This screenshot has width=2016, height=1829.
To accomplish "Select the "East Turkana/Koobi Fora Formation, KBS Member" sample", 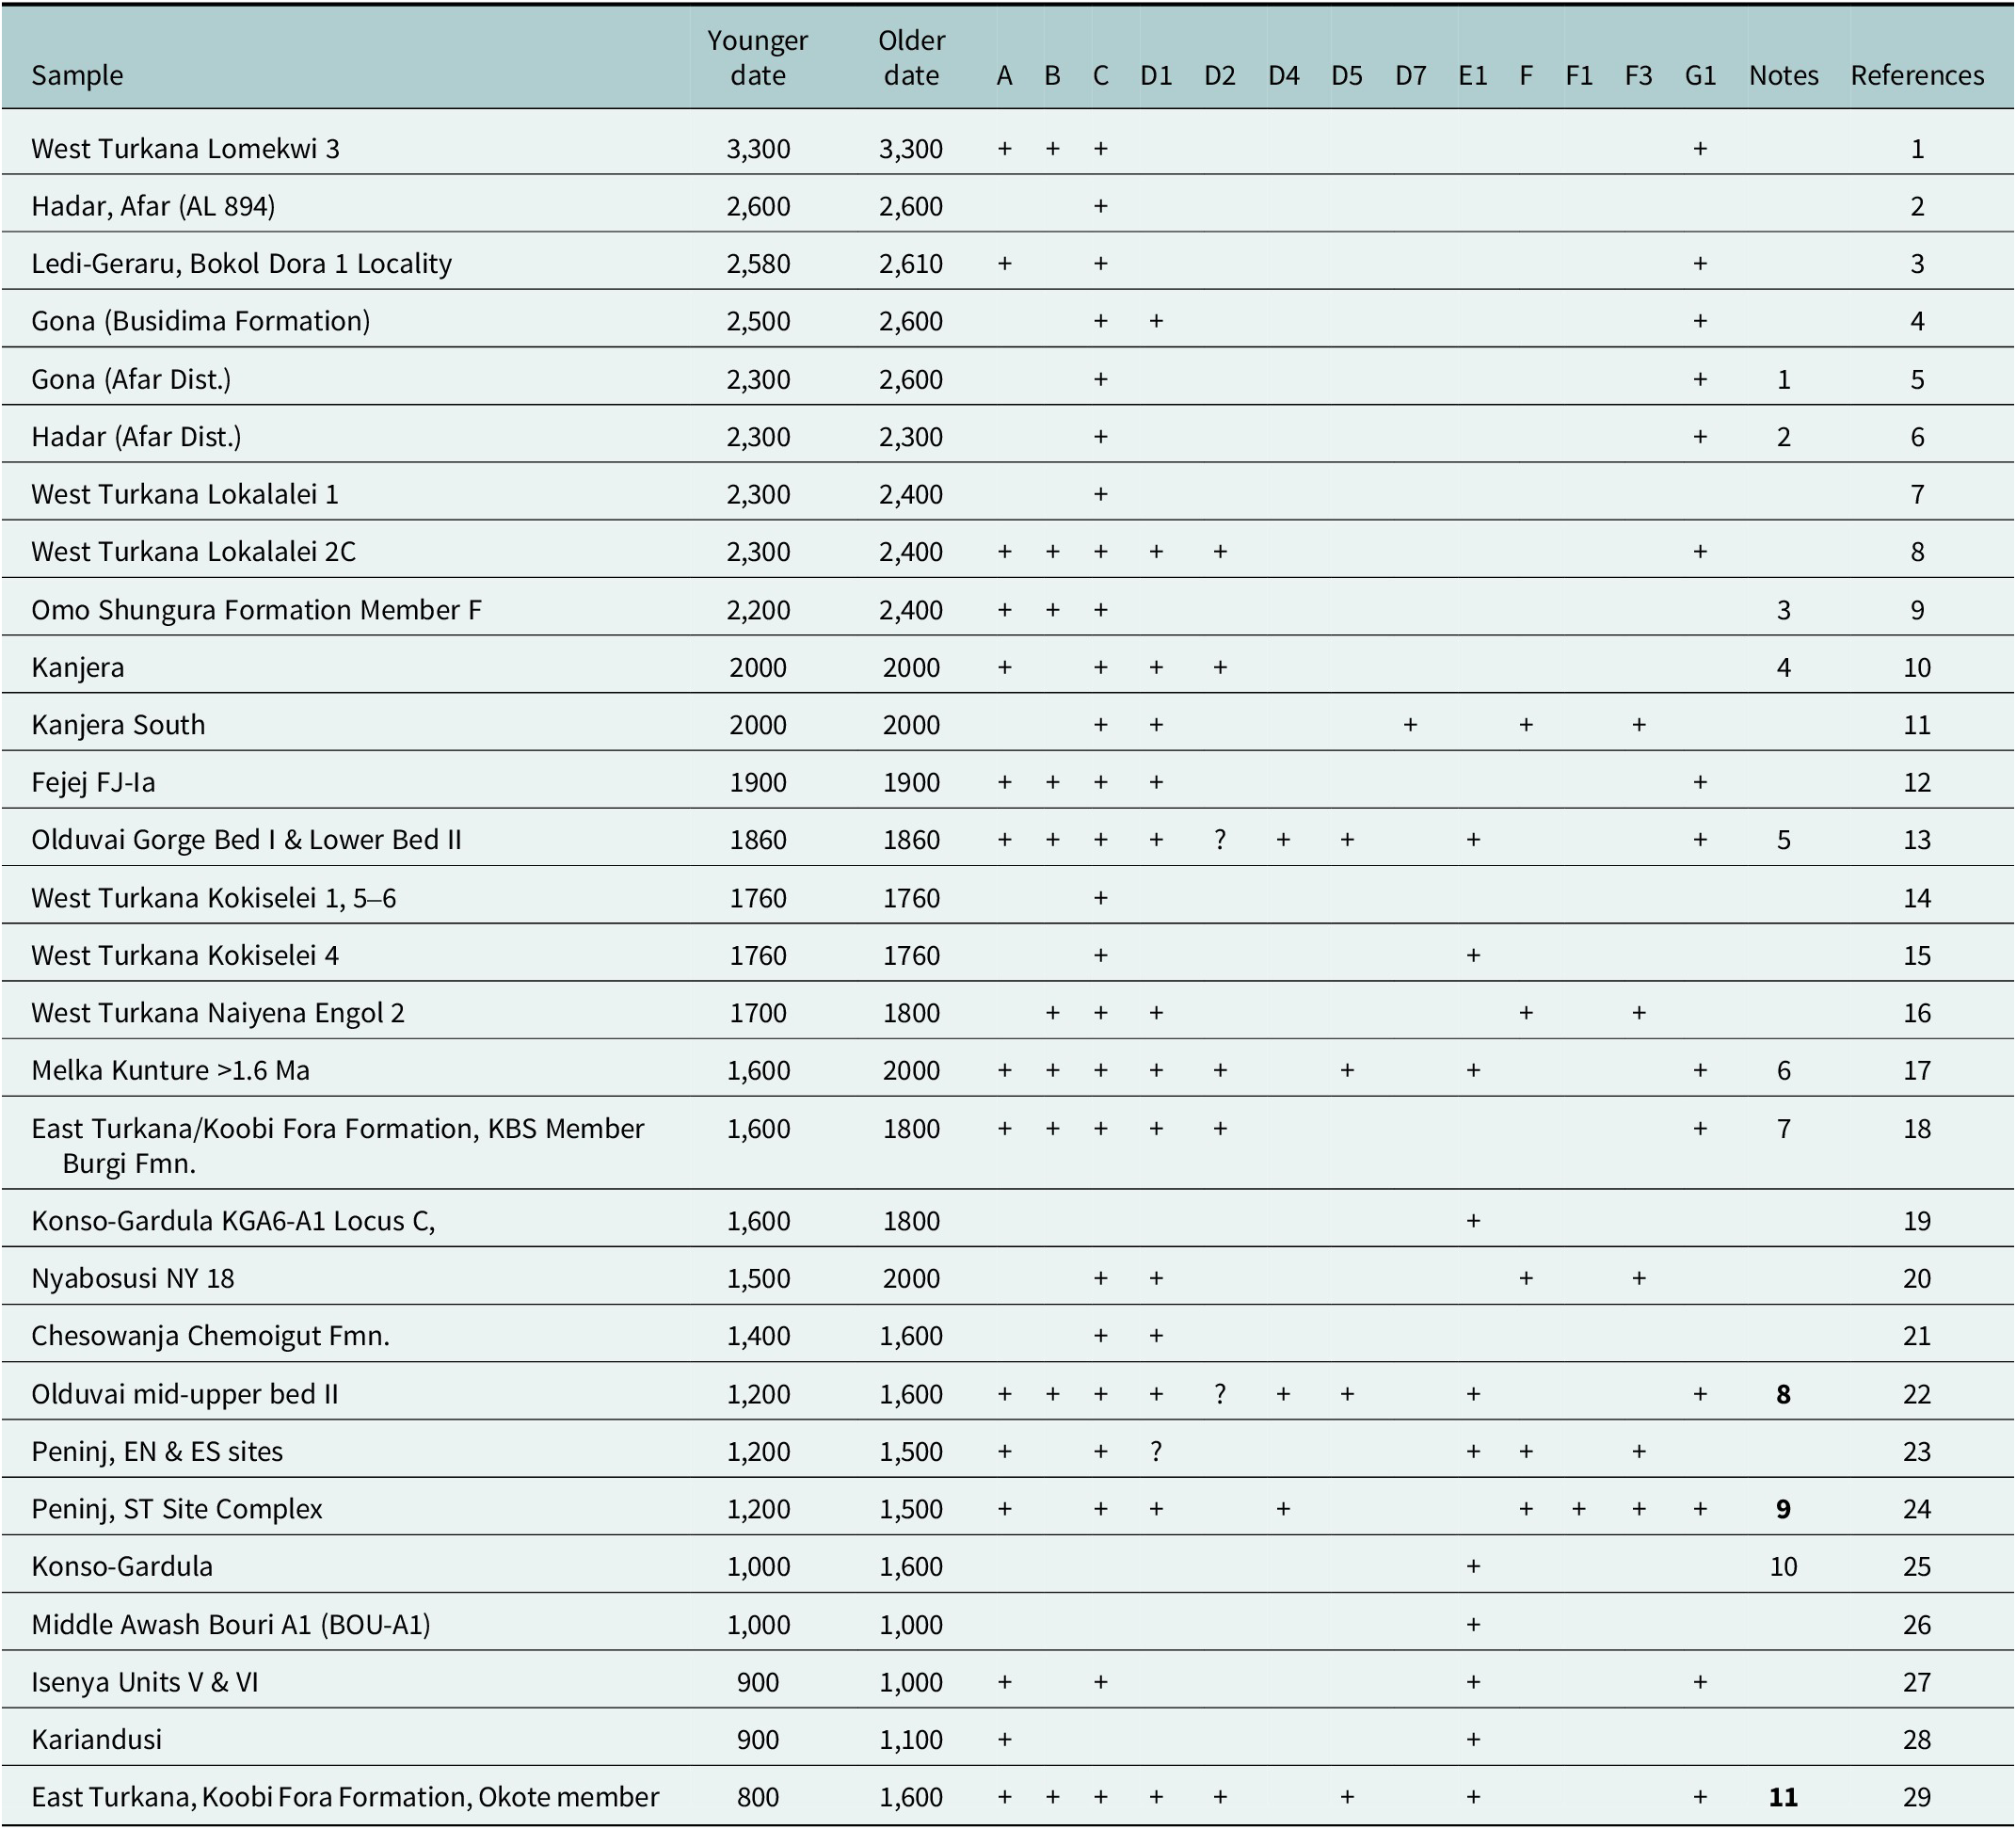I will point(337,1129).
